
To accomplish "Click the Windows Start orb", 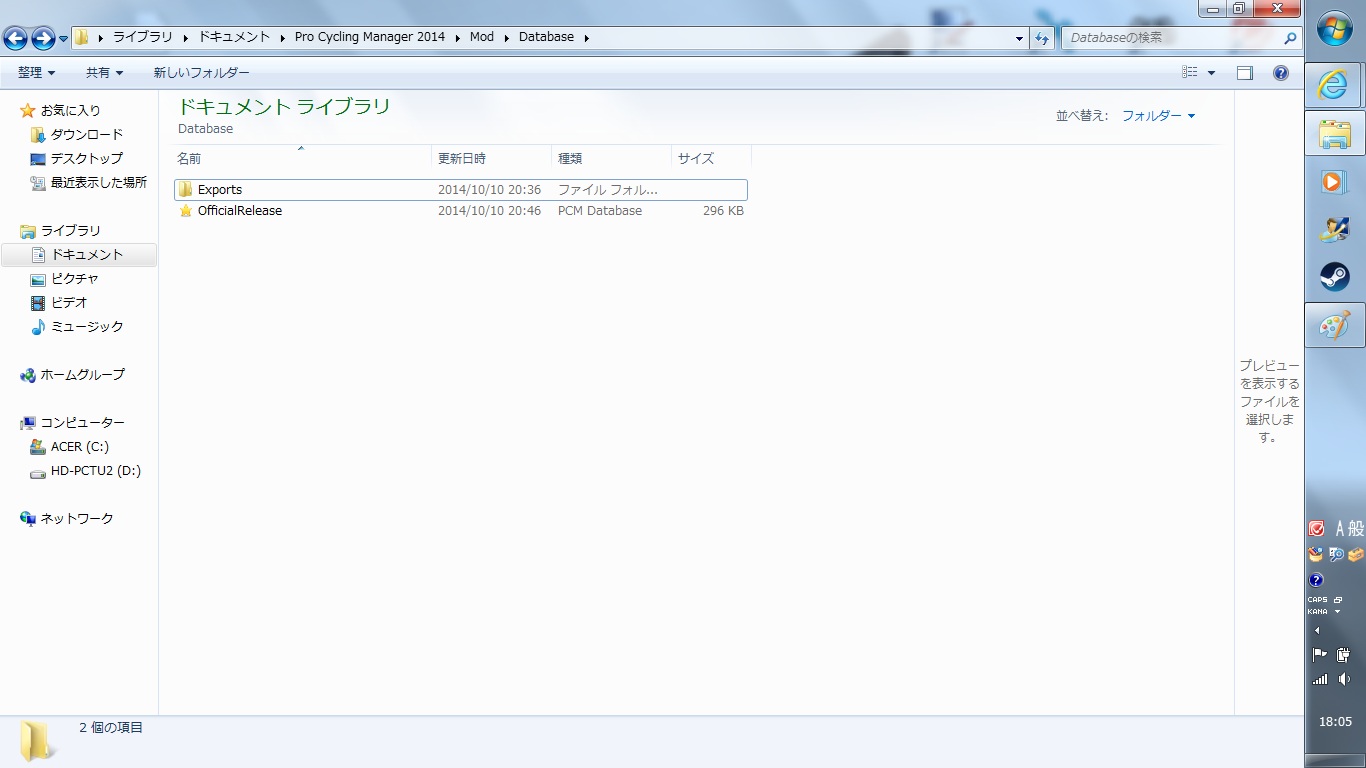I will coord(1334,29).
